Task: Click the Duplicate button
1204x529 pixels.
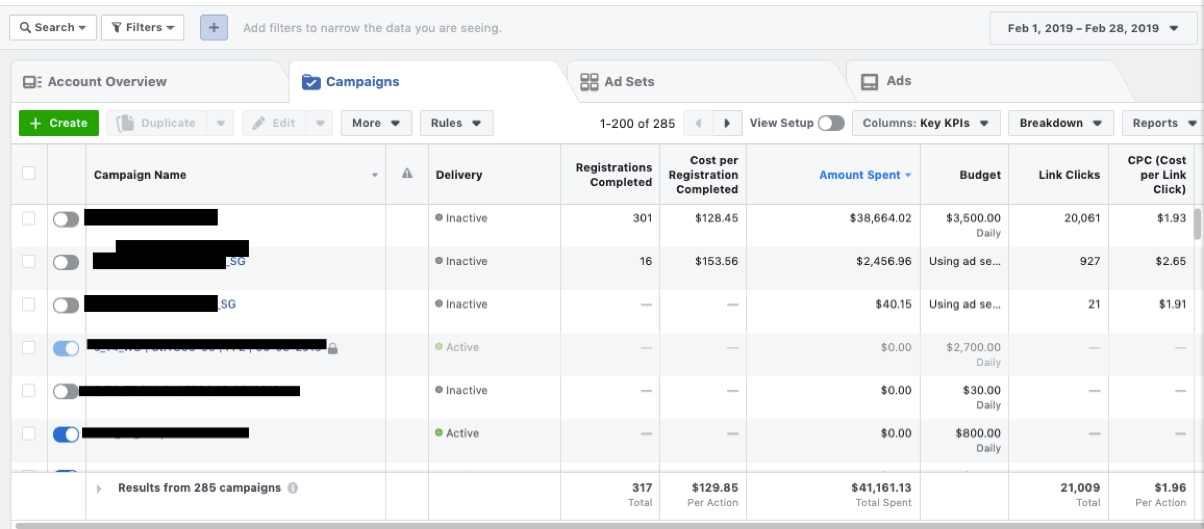Action: point(157,123)
